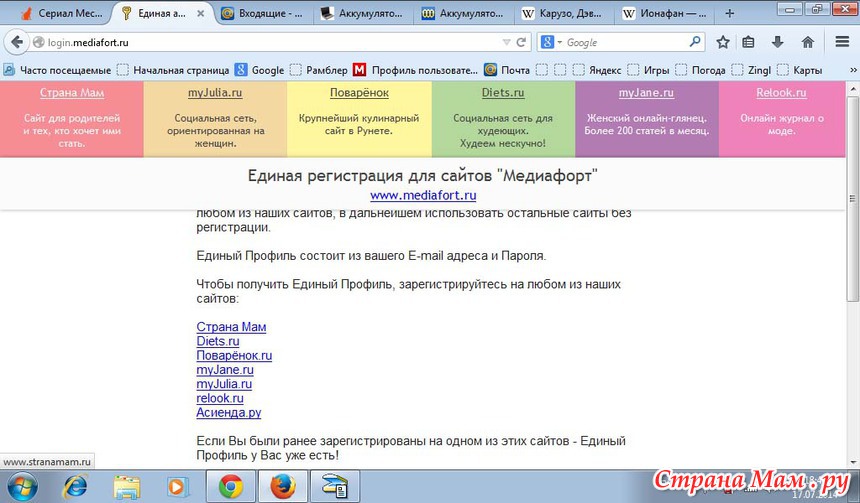
Task: Open the Часто посещаемые bookmark folder
Action: [57, 70]
